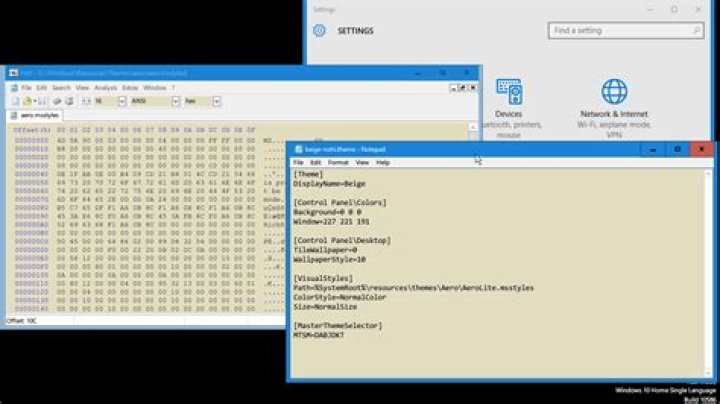Screen dimensions: 720x404
Task: Open HxD File menu
Action: [x=26, y=88]
